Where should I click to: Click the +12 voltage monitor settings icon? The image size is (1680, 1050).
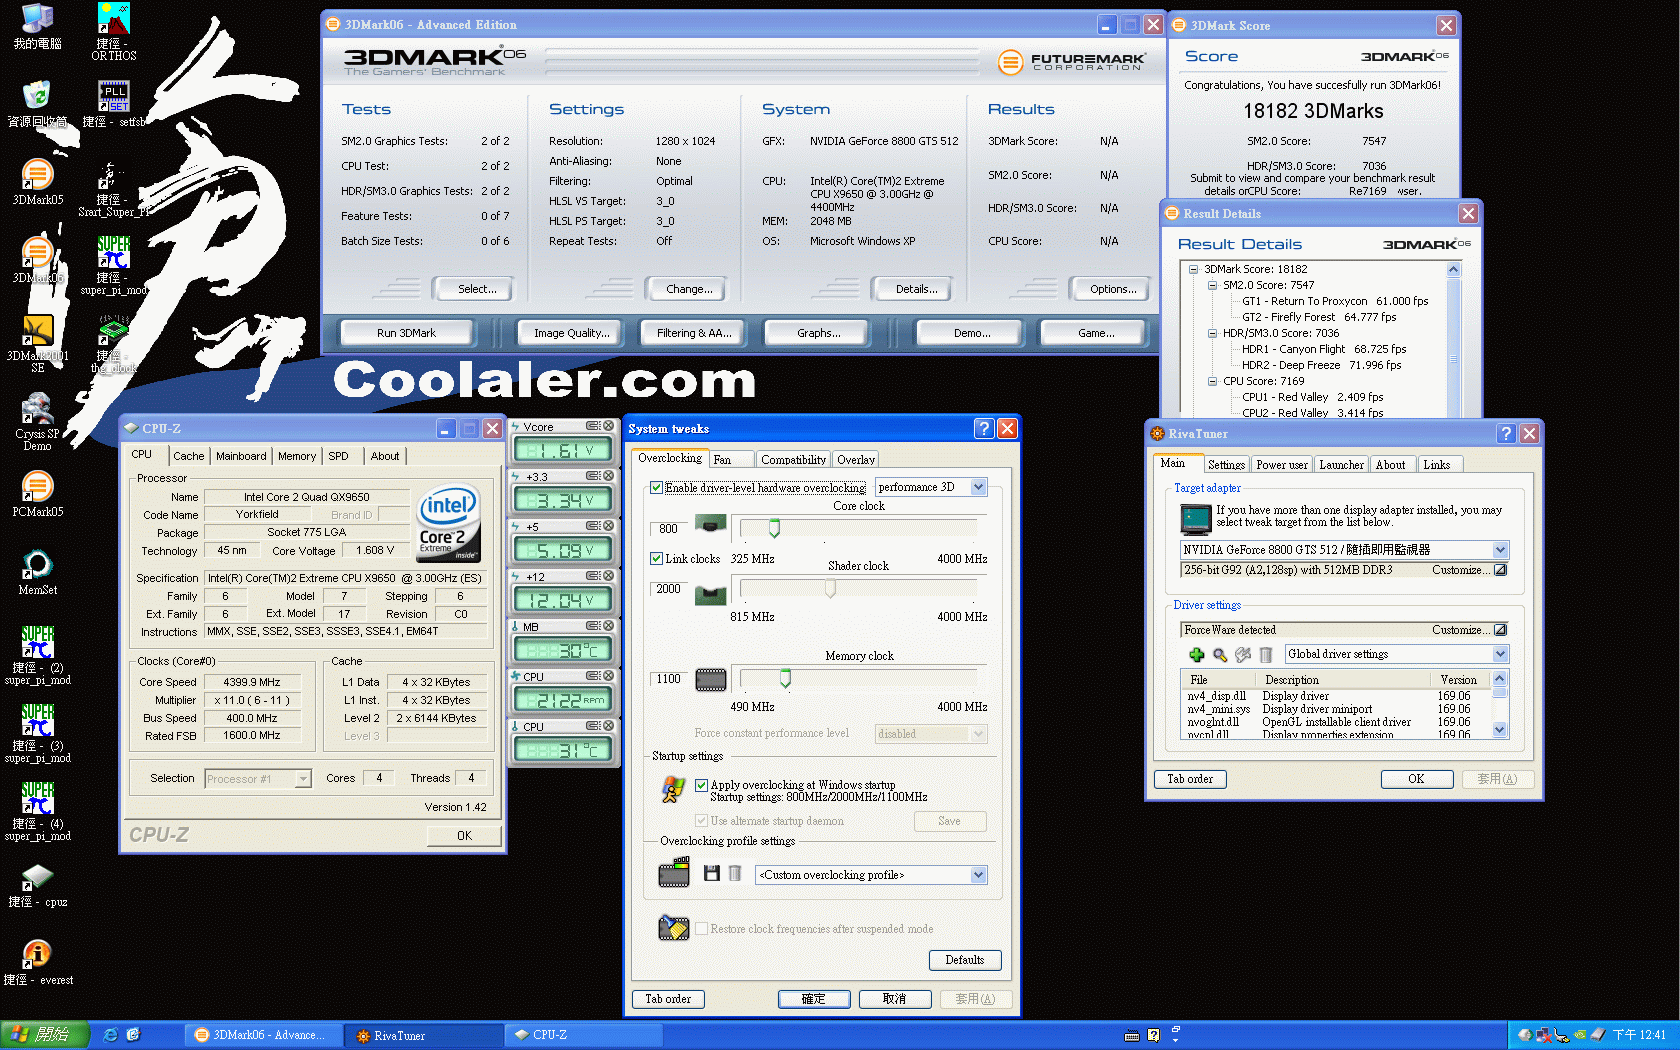(593, 576)
